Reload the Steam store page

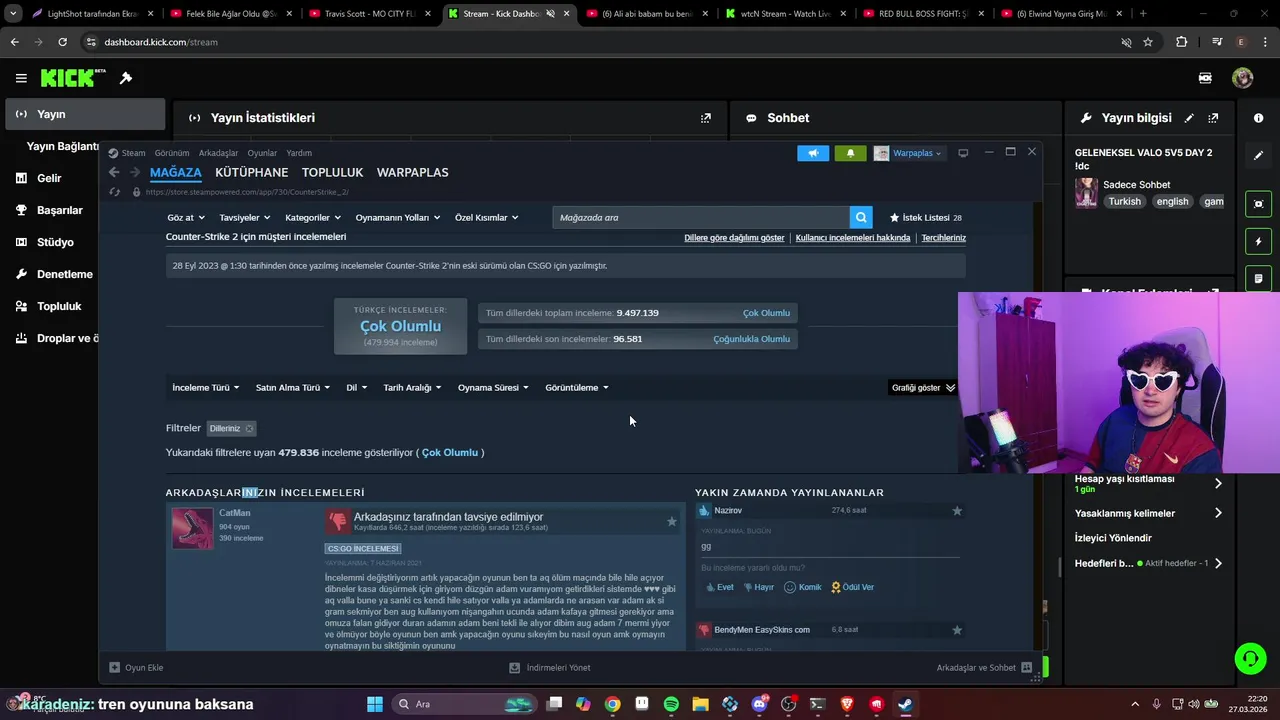point(114,192)
